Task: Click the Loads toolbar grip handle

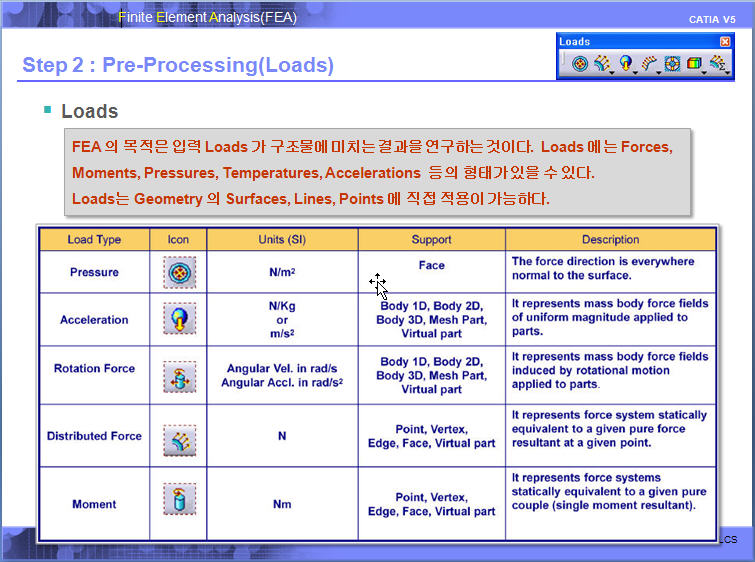Action: point(565,64)
